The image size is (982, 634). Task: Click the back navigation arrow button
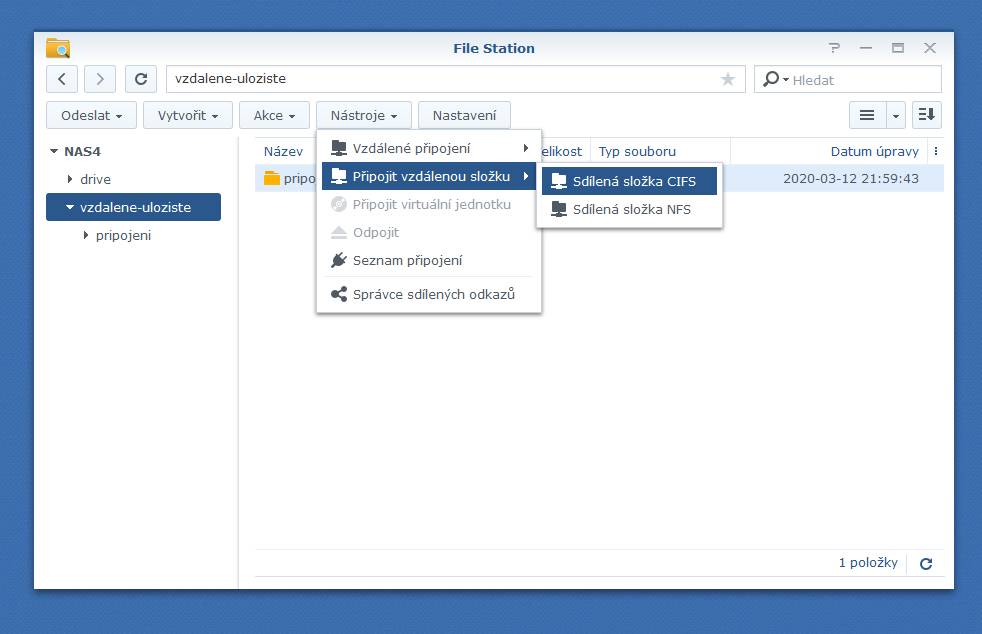coord(62,79)
